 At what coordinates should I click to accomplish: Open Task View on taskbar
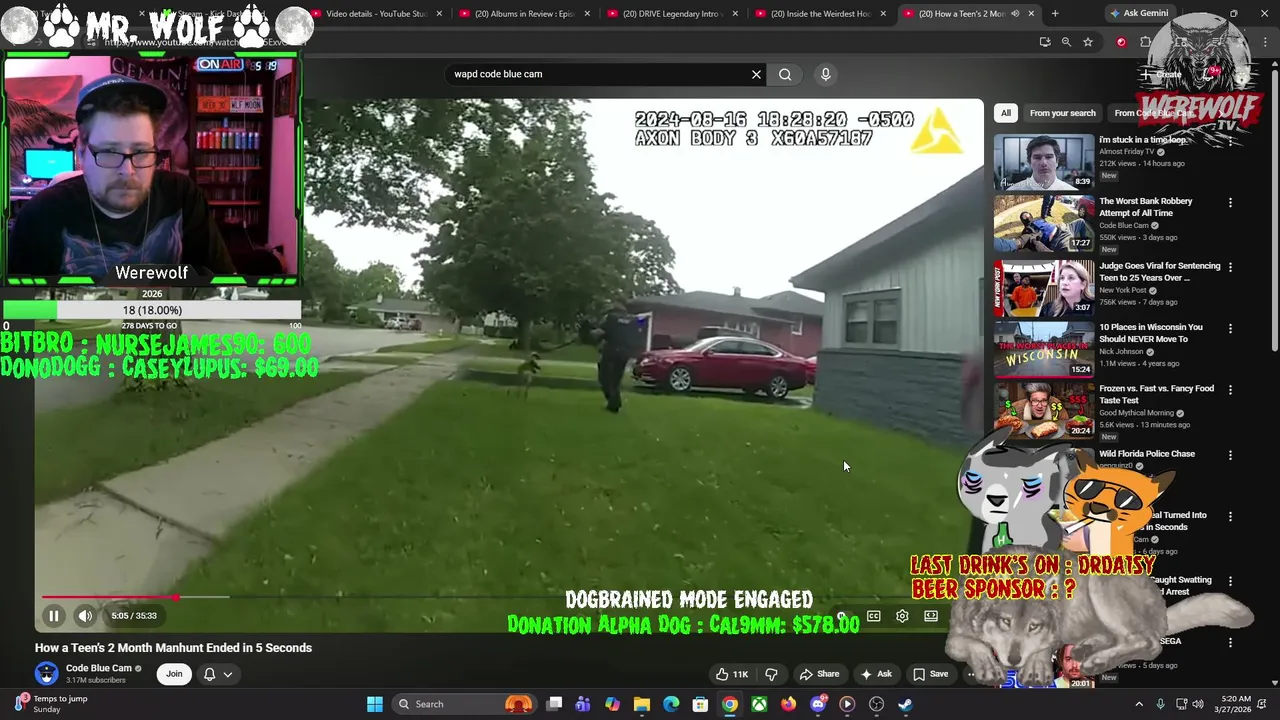[555, 704]
